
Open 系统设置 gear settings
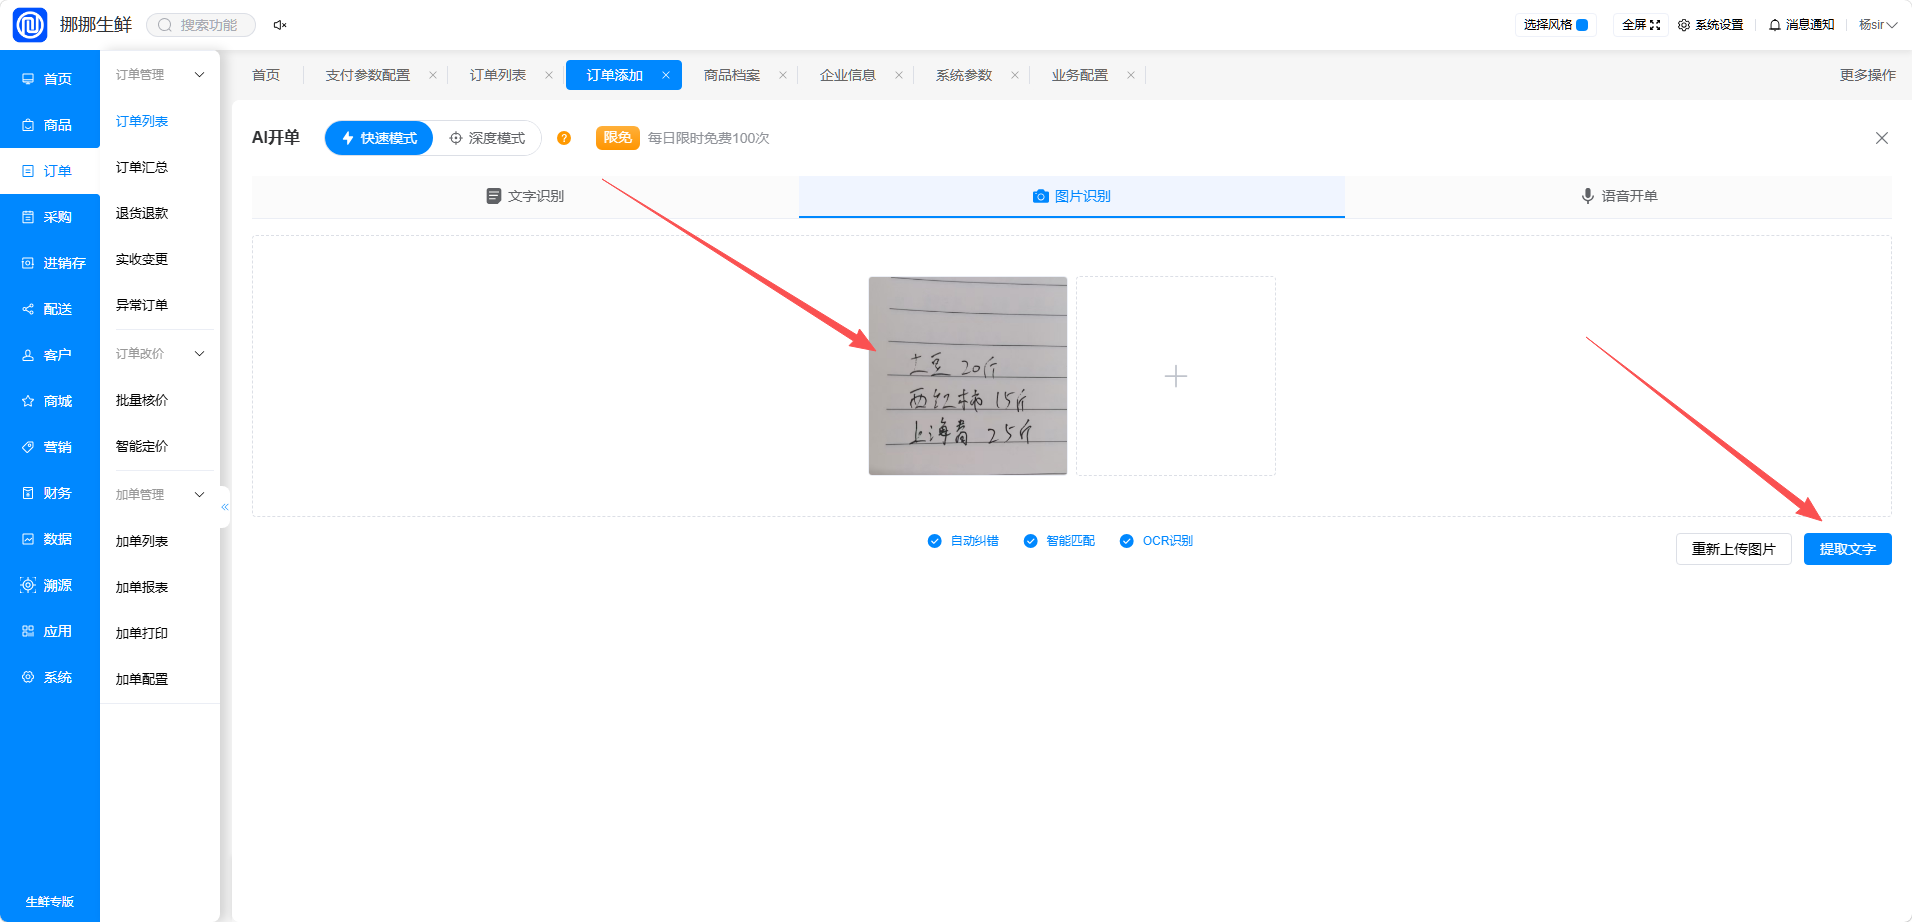[x=1710, y=25]
